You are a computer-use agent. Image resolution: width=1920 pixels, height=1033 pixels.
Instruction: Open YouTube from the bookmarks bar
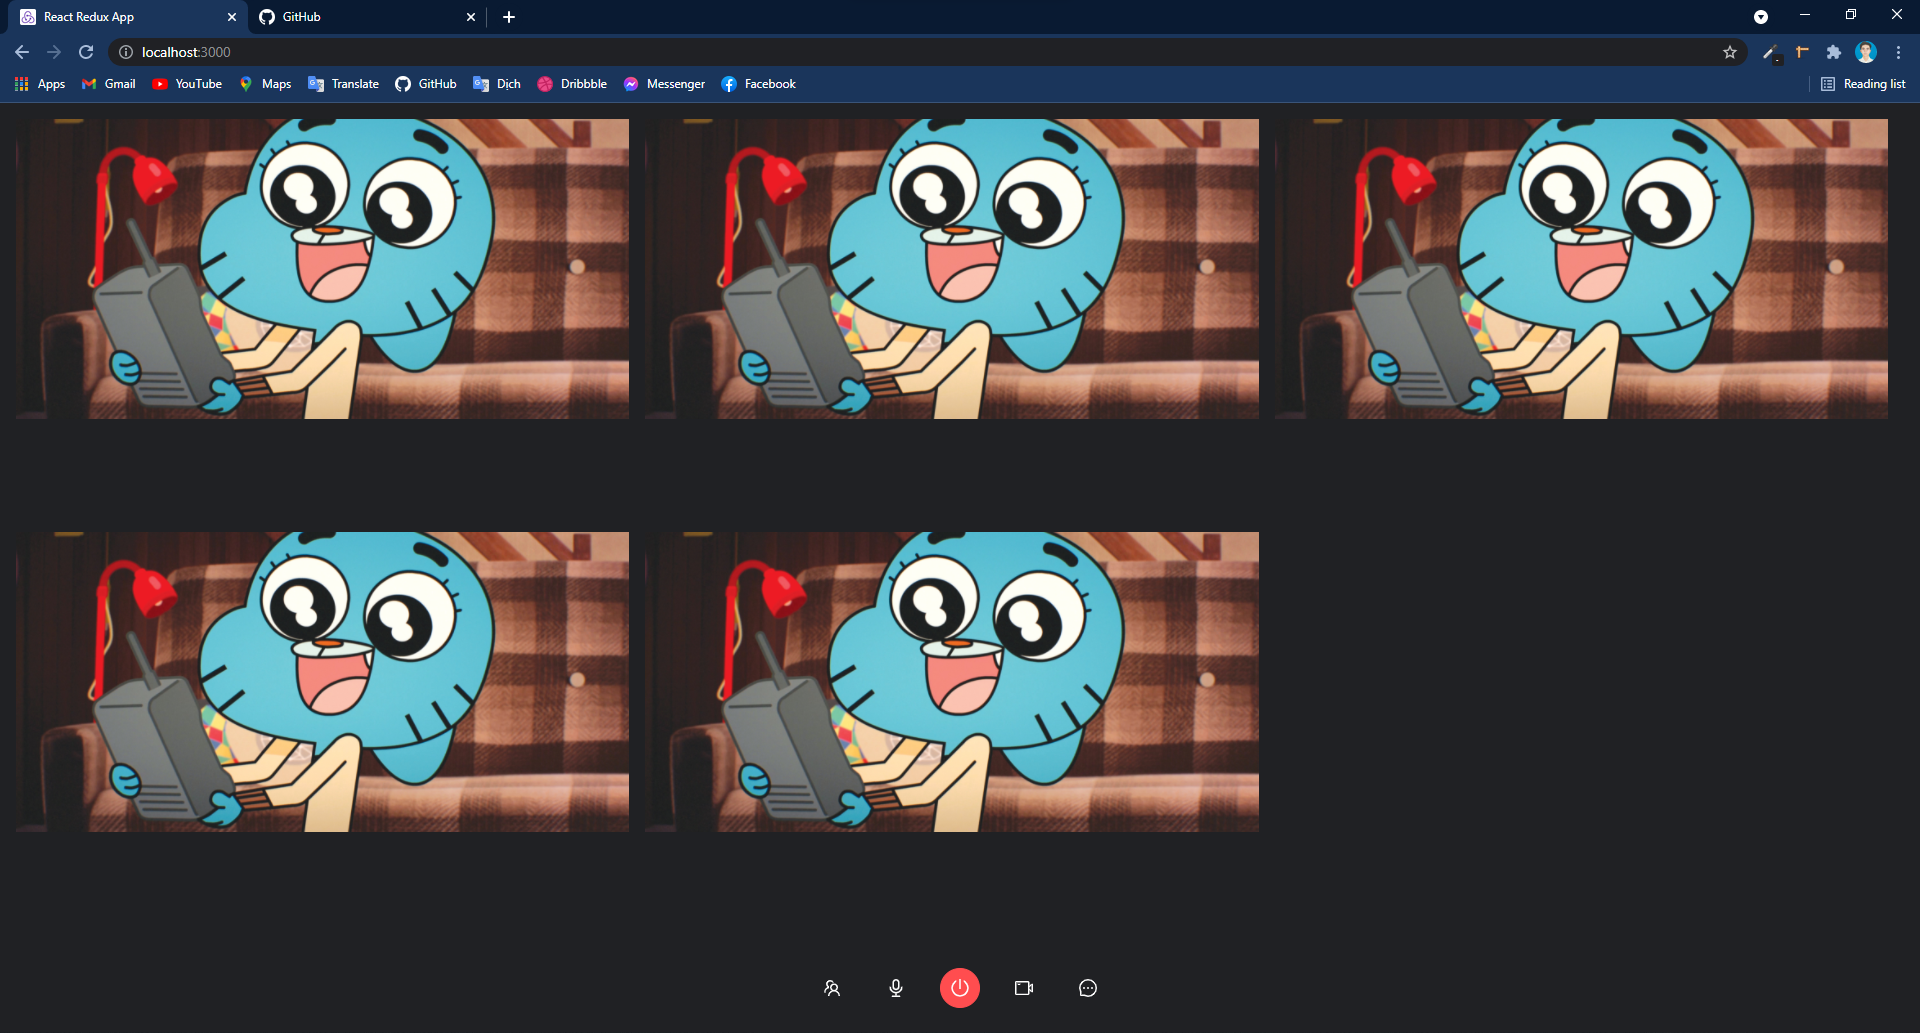pyautogui.click(x=186, y=84)
